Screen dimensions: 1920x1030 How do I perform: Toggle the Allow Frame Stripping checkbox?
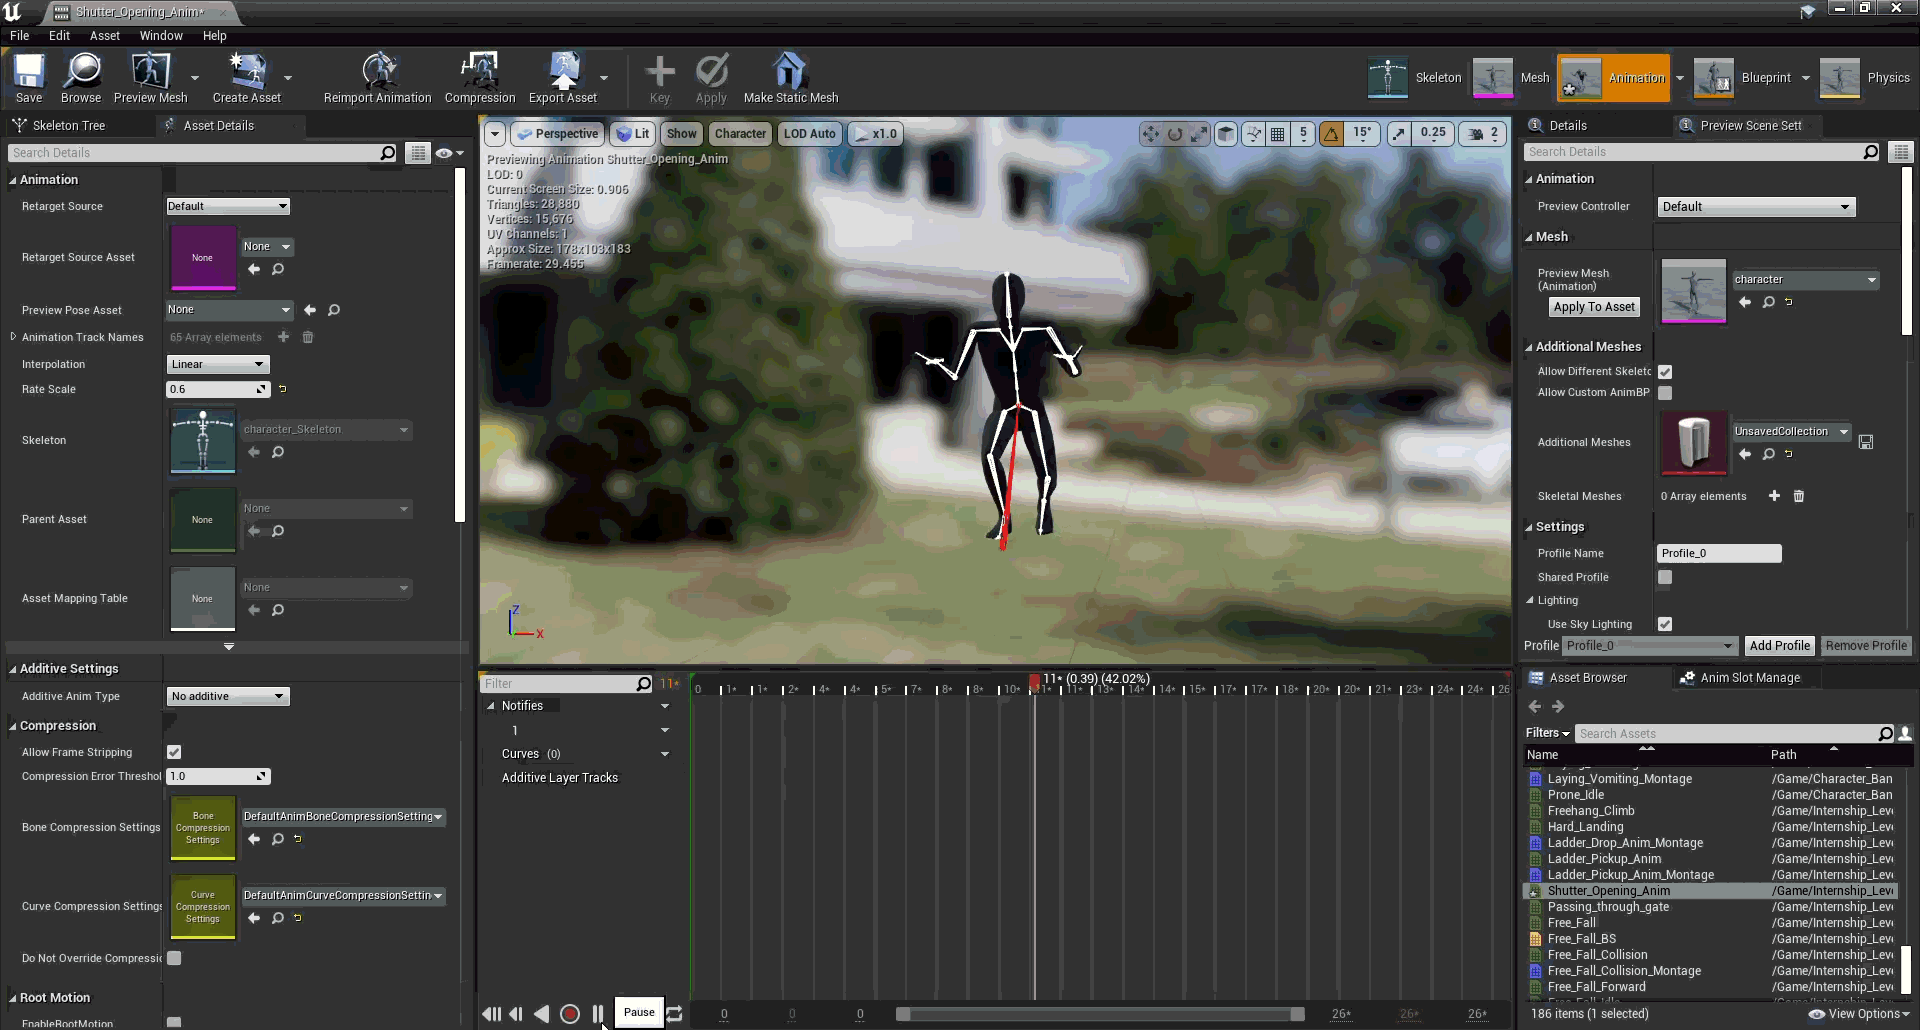click(174, 752)
